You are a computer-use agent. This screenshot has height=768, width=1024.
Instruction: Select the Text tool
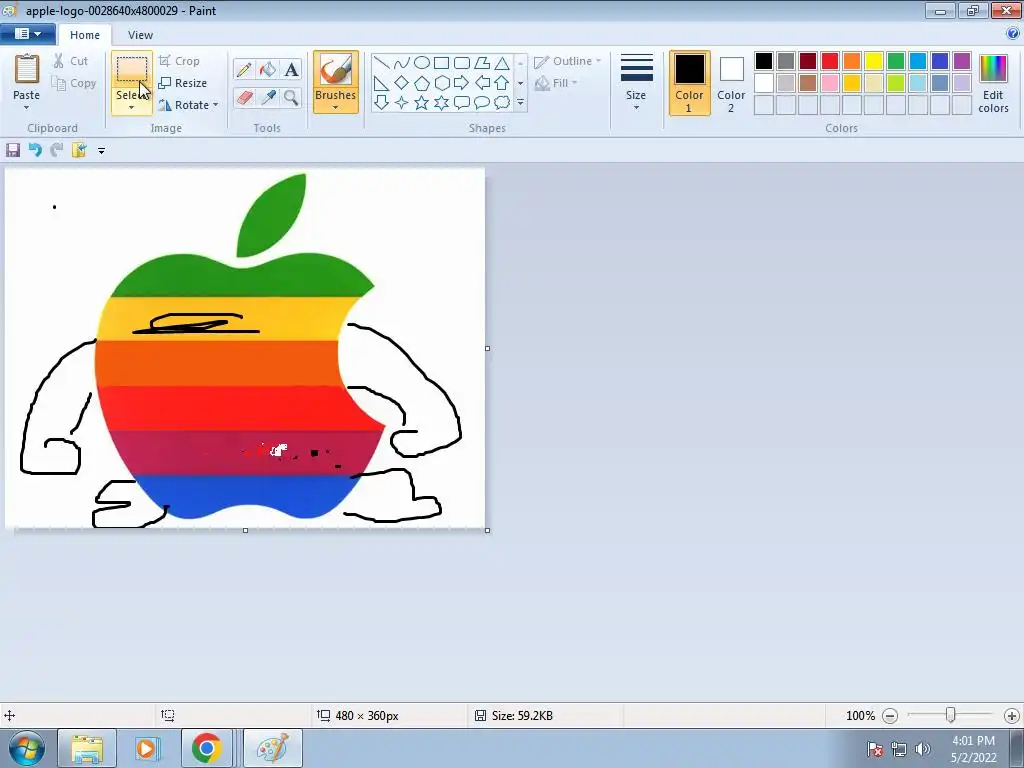click(x=291, y=69)
